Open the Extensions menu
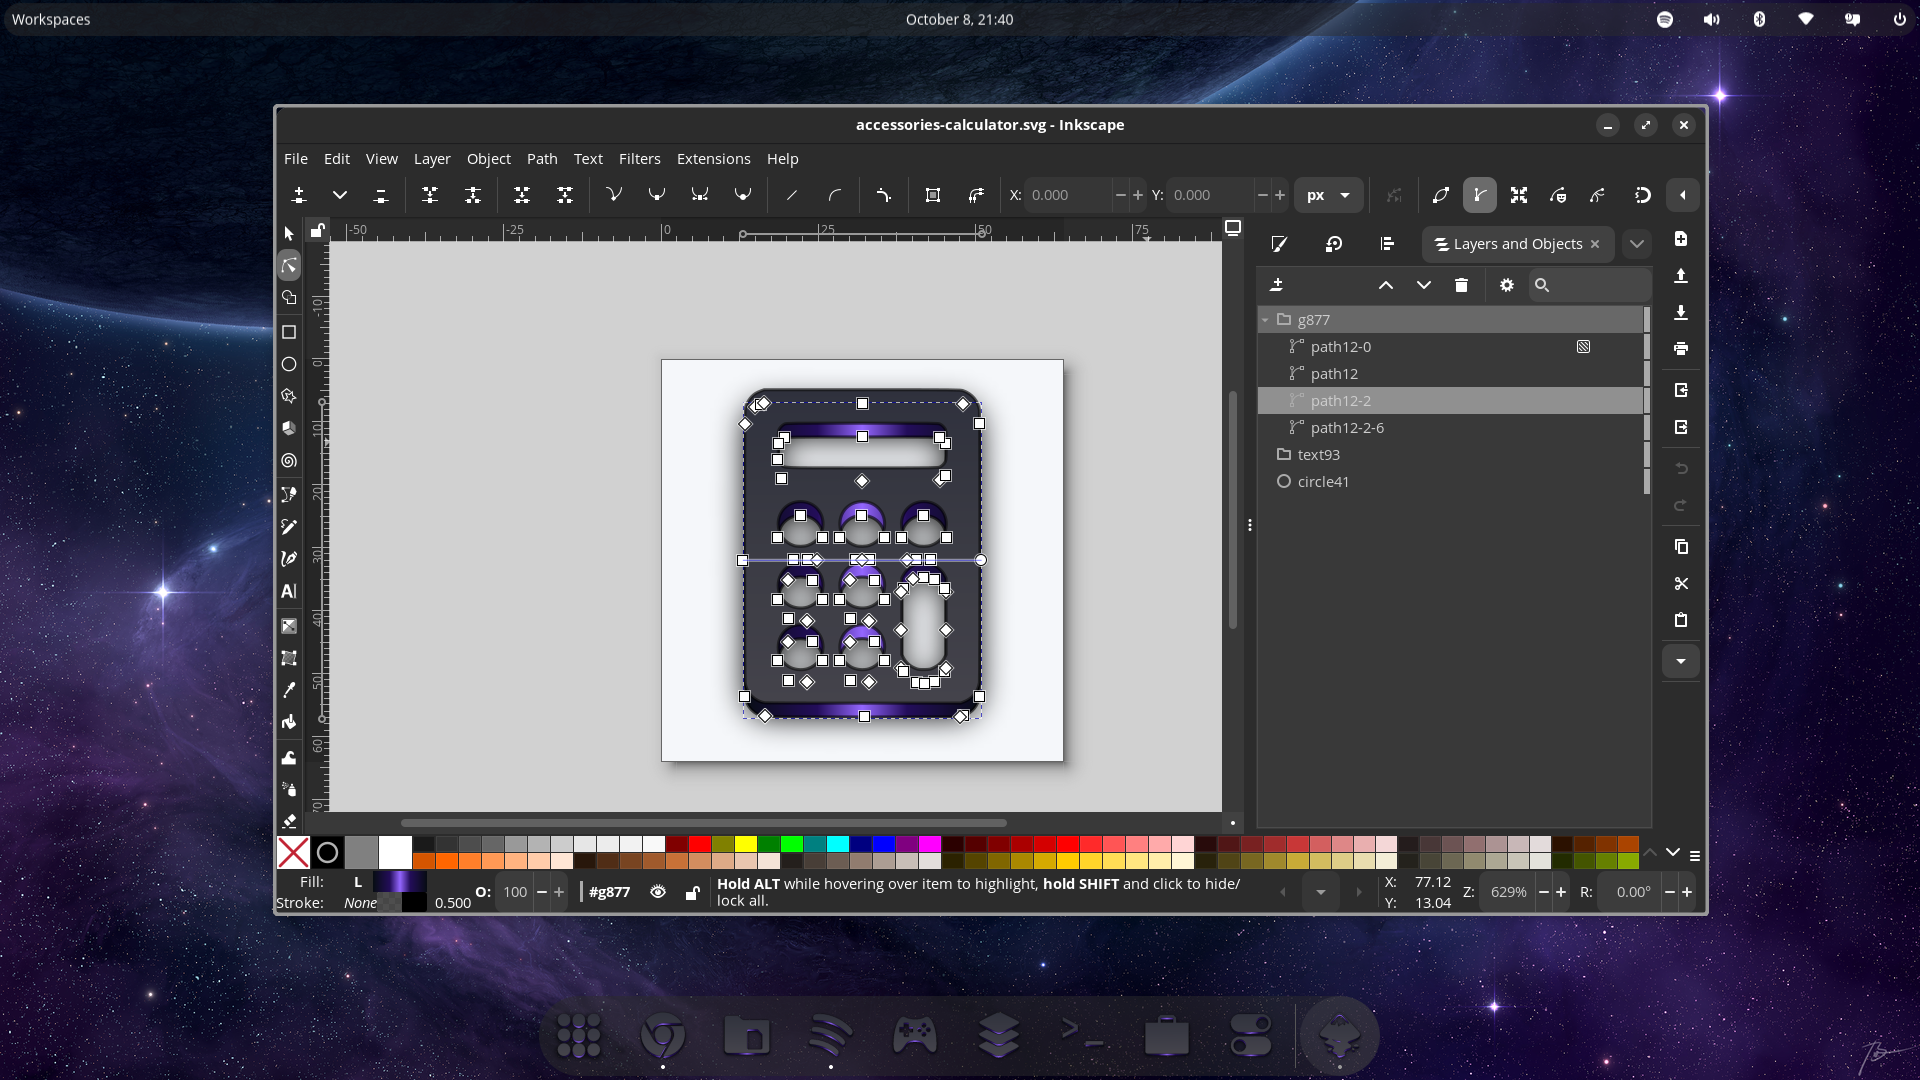This screenshot has height=1080, width=1920. [713, 159]
